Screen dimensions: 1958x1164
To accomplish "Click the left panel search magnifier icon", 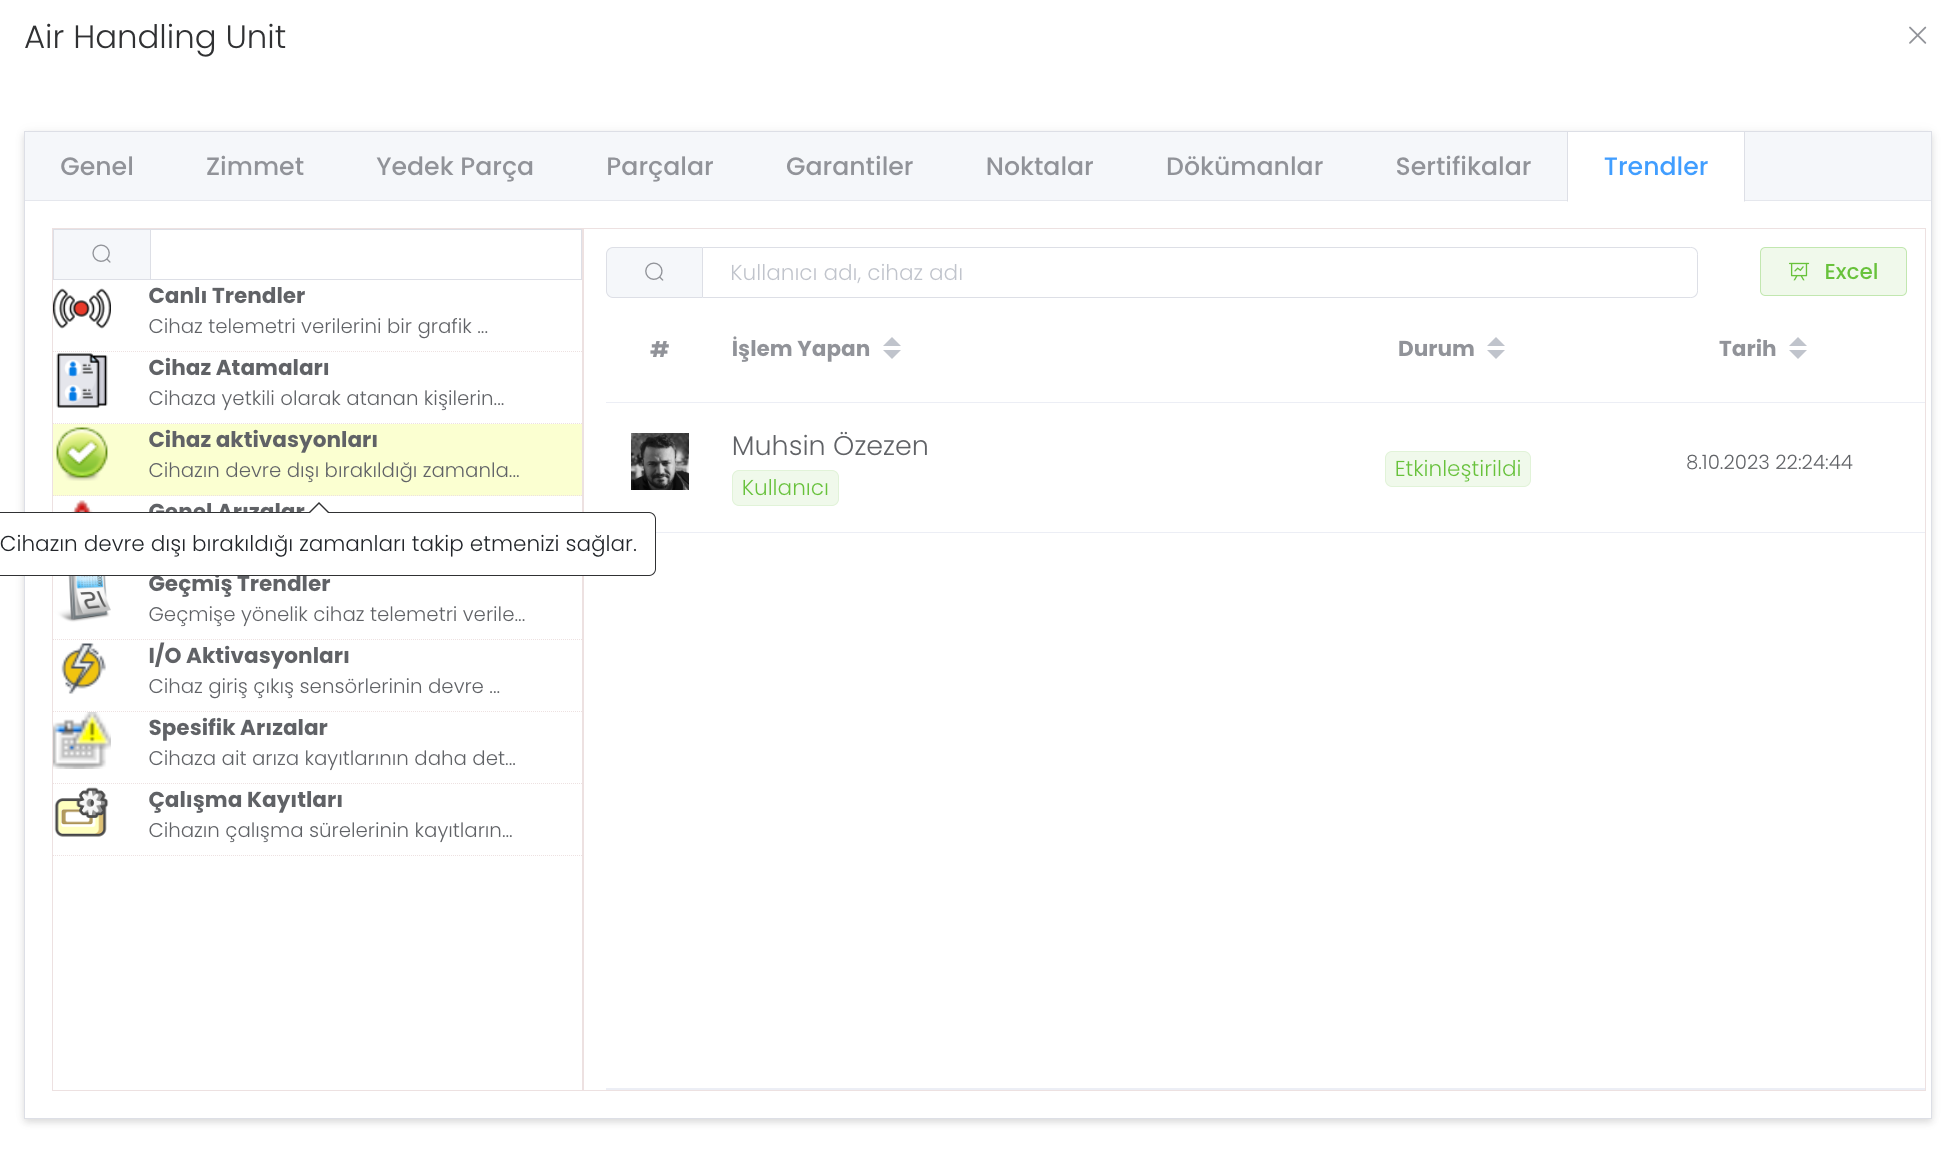I will 101,254.
